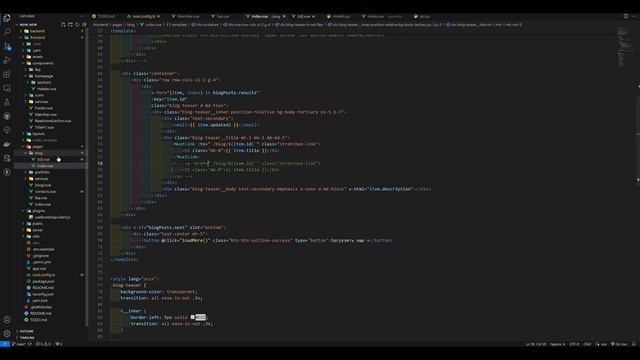
Task: Open the Source Control view
Action: pyautogui.click(x=7, y=46)
